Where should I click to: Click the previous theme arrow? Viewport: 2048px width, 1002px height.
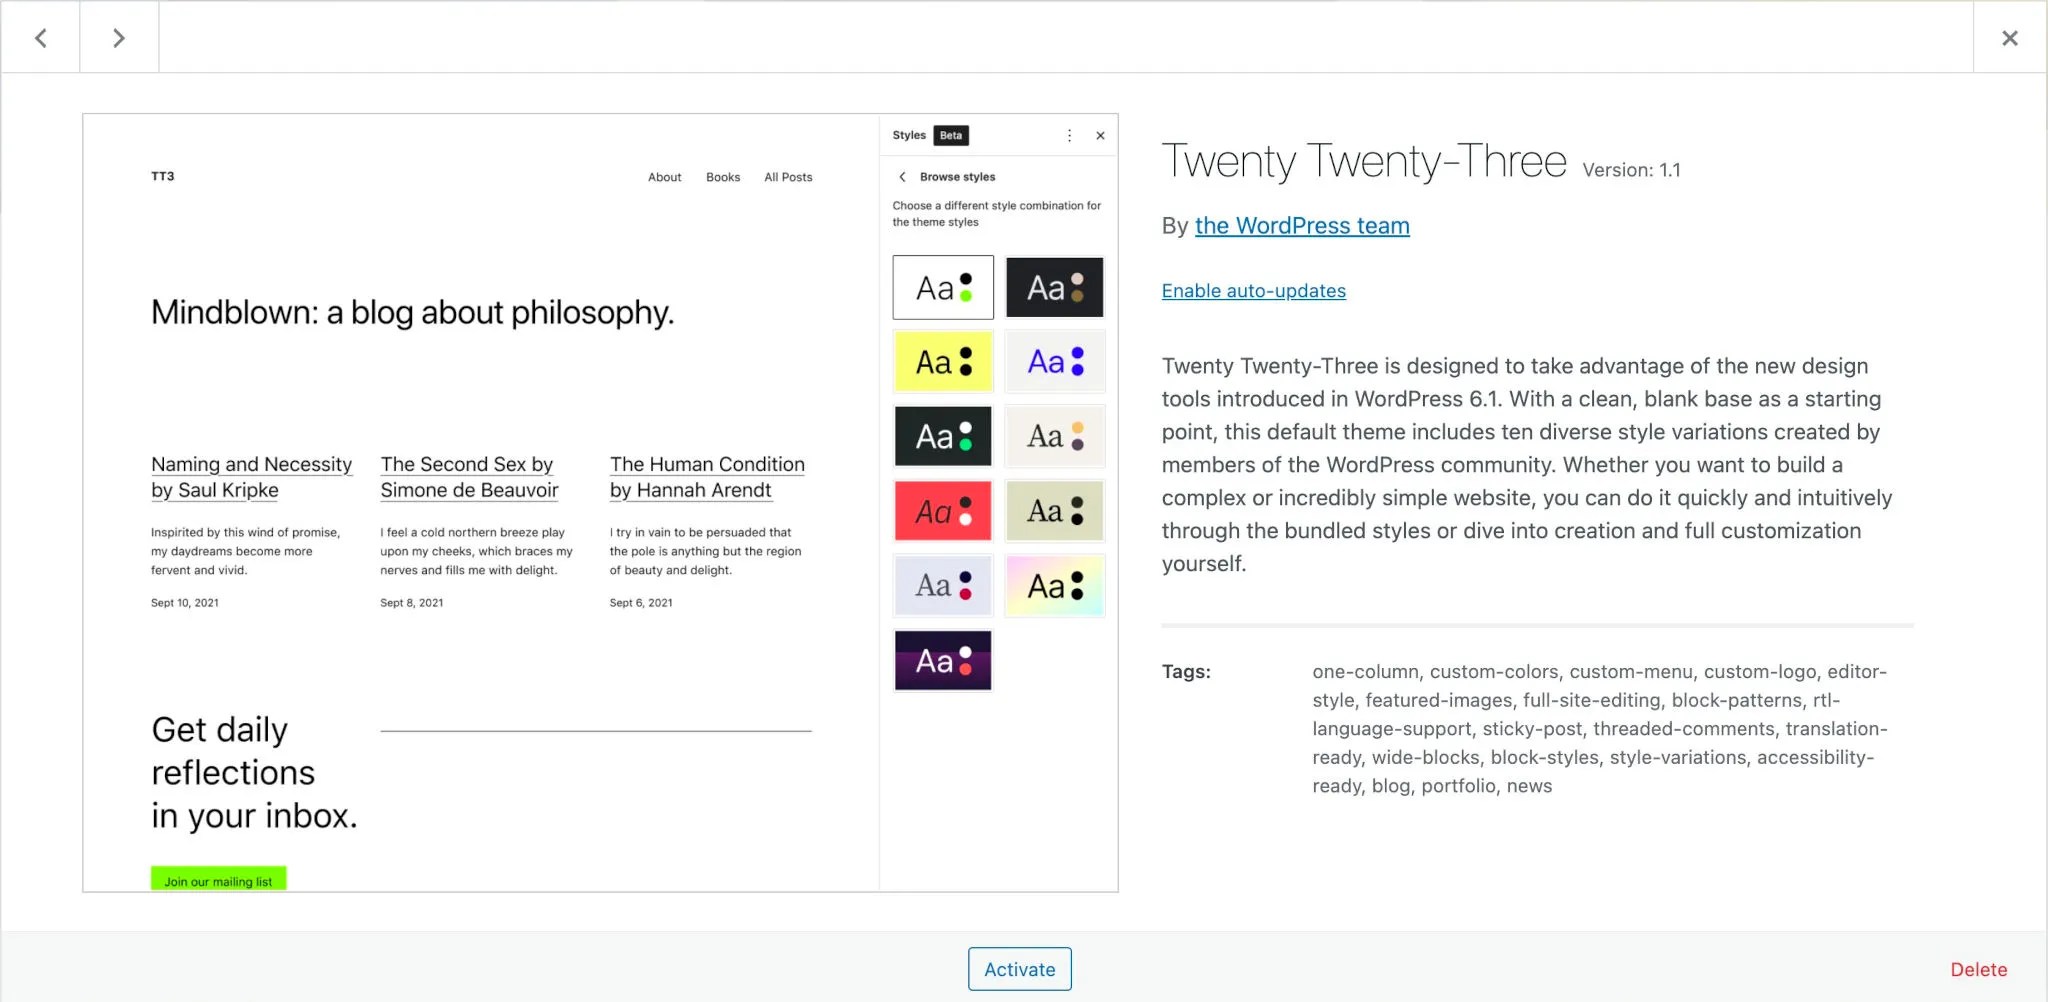[41, 37]
